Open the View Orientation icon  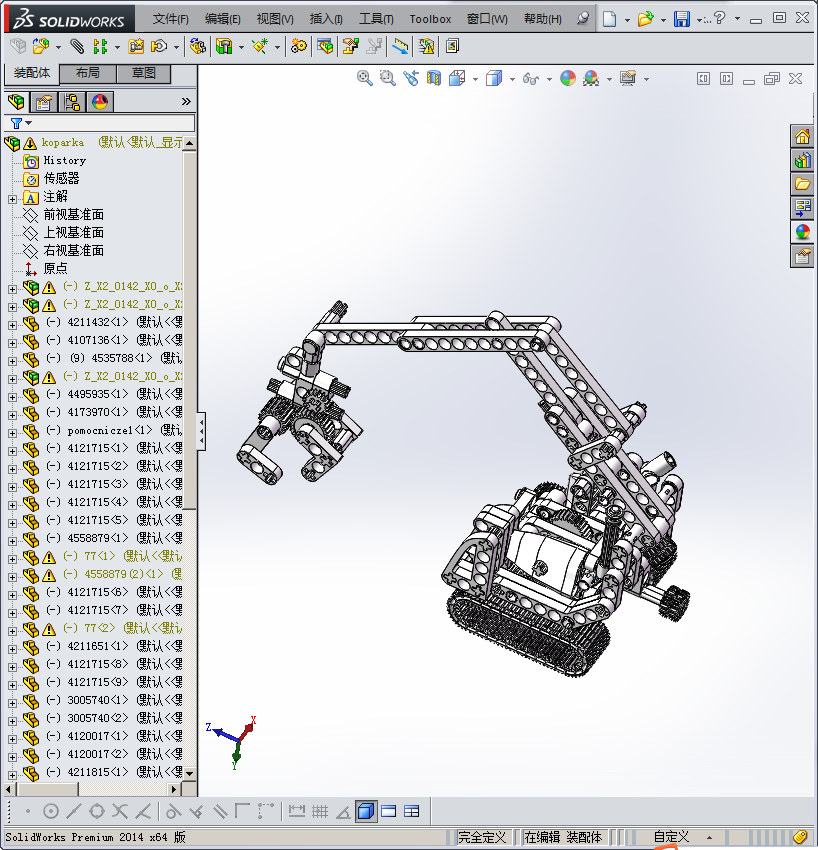click(x=457, y=79)
